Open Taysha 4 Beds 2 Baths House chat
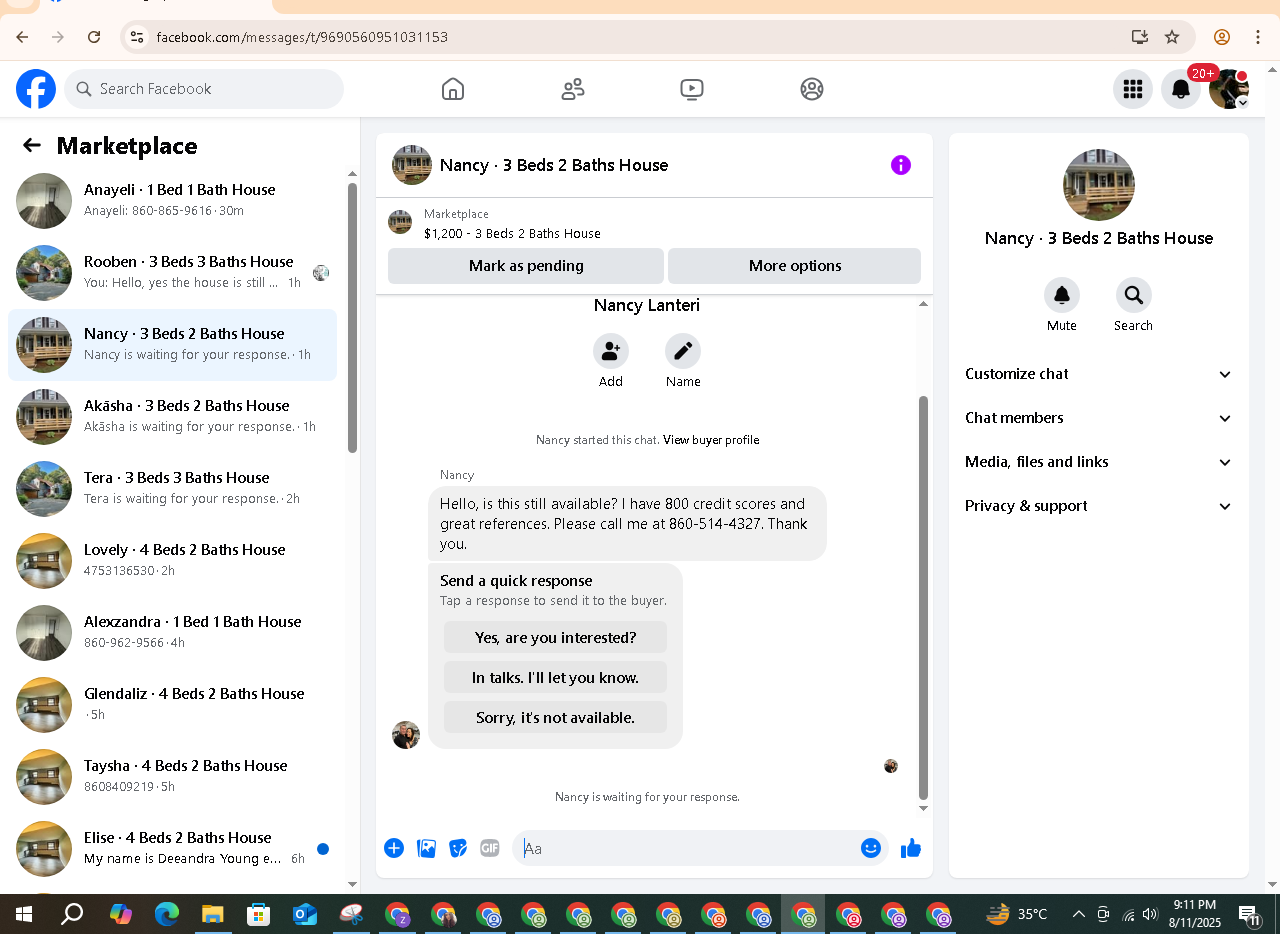 [172, 777]
